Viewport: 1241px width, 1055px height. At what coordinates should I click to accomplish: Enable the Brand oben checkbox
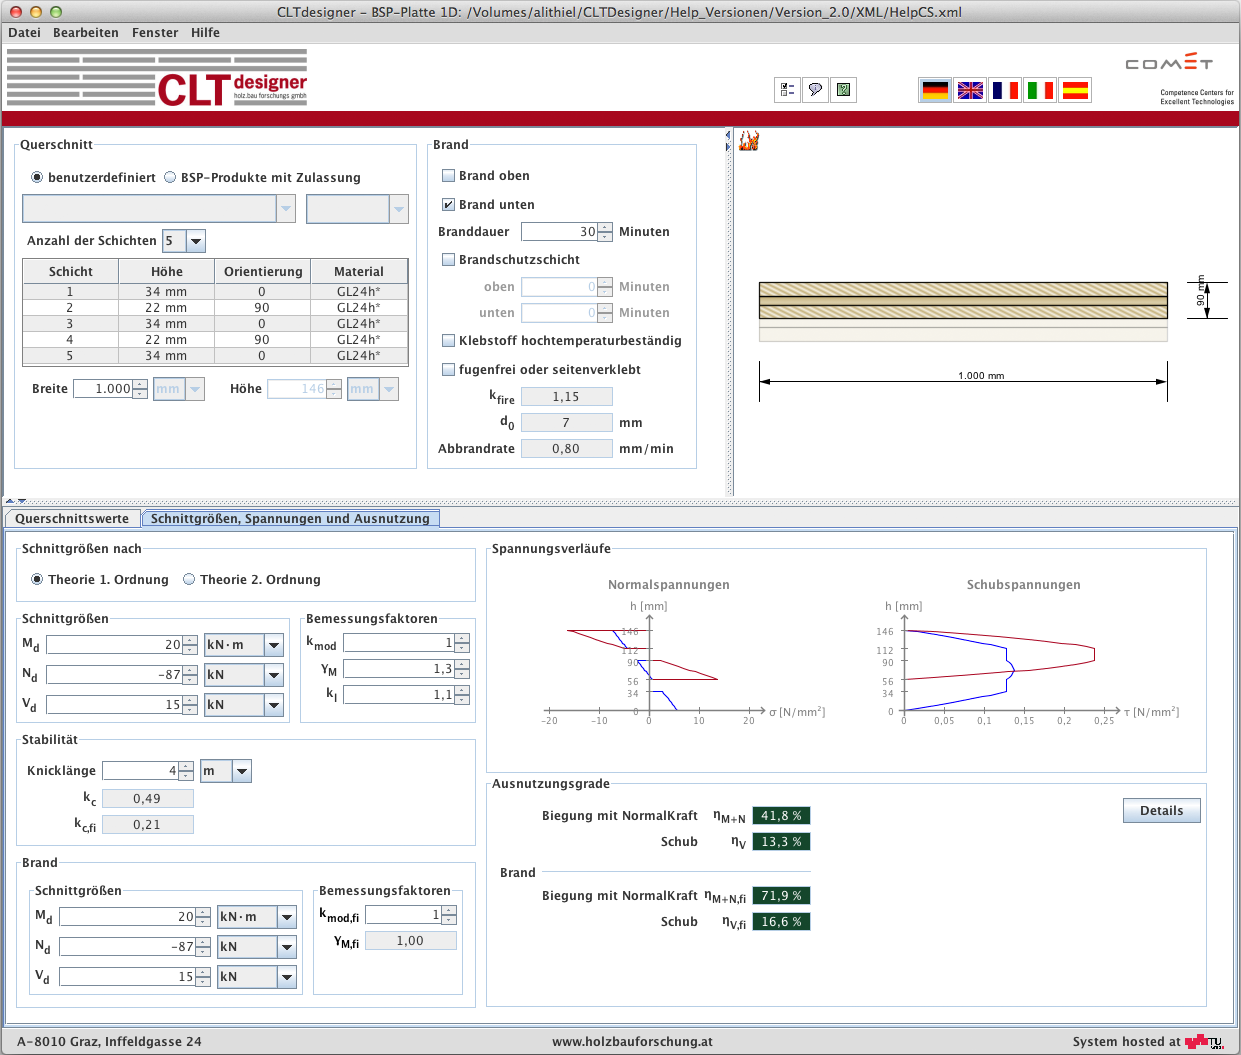pyautogui.click(x=449, y=176)
